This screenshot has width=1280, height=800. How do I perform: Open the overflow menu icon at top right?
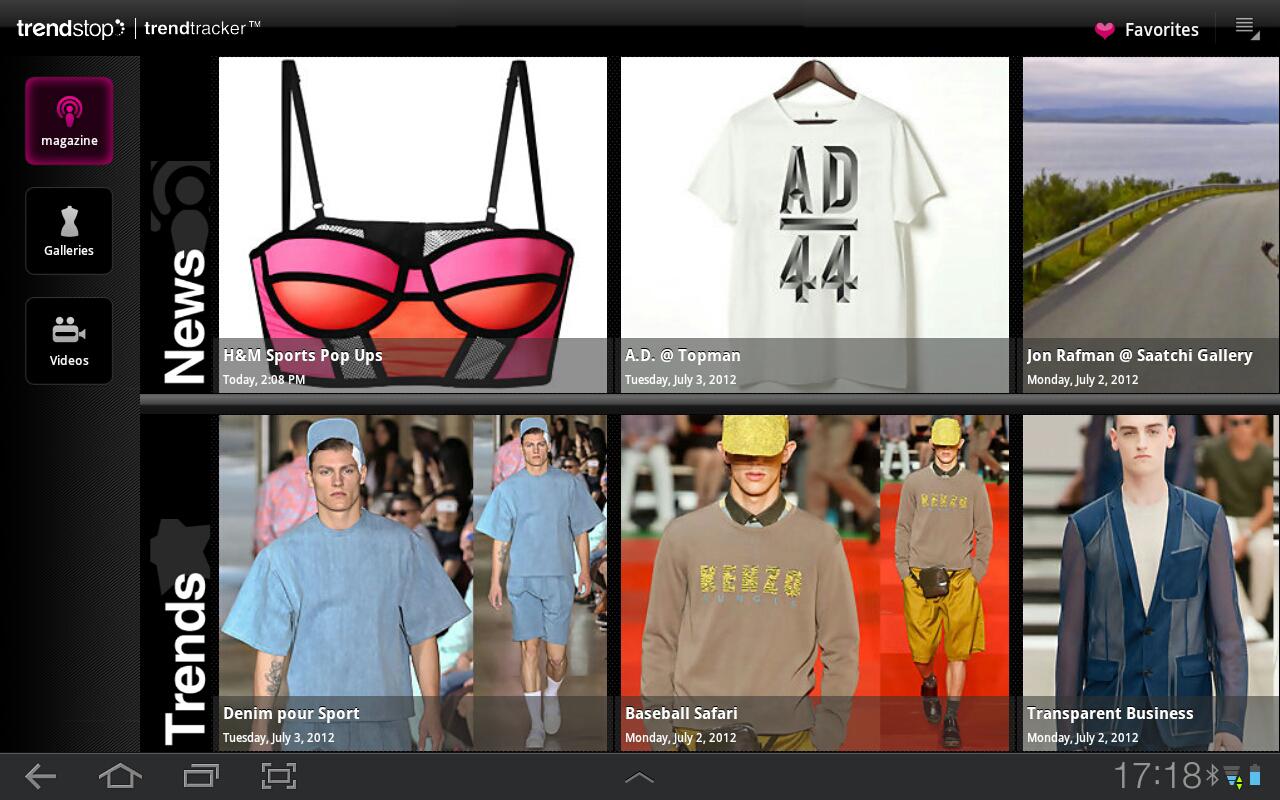point(1246,28)
